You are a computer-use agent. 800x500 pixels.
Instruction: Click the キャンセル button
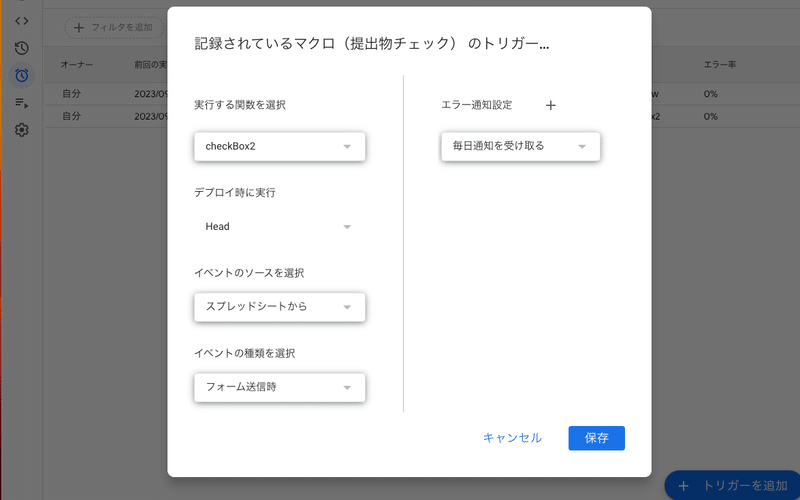click(x=512, y=438)
